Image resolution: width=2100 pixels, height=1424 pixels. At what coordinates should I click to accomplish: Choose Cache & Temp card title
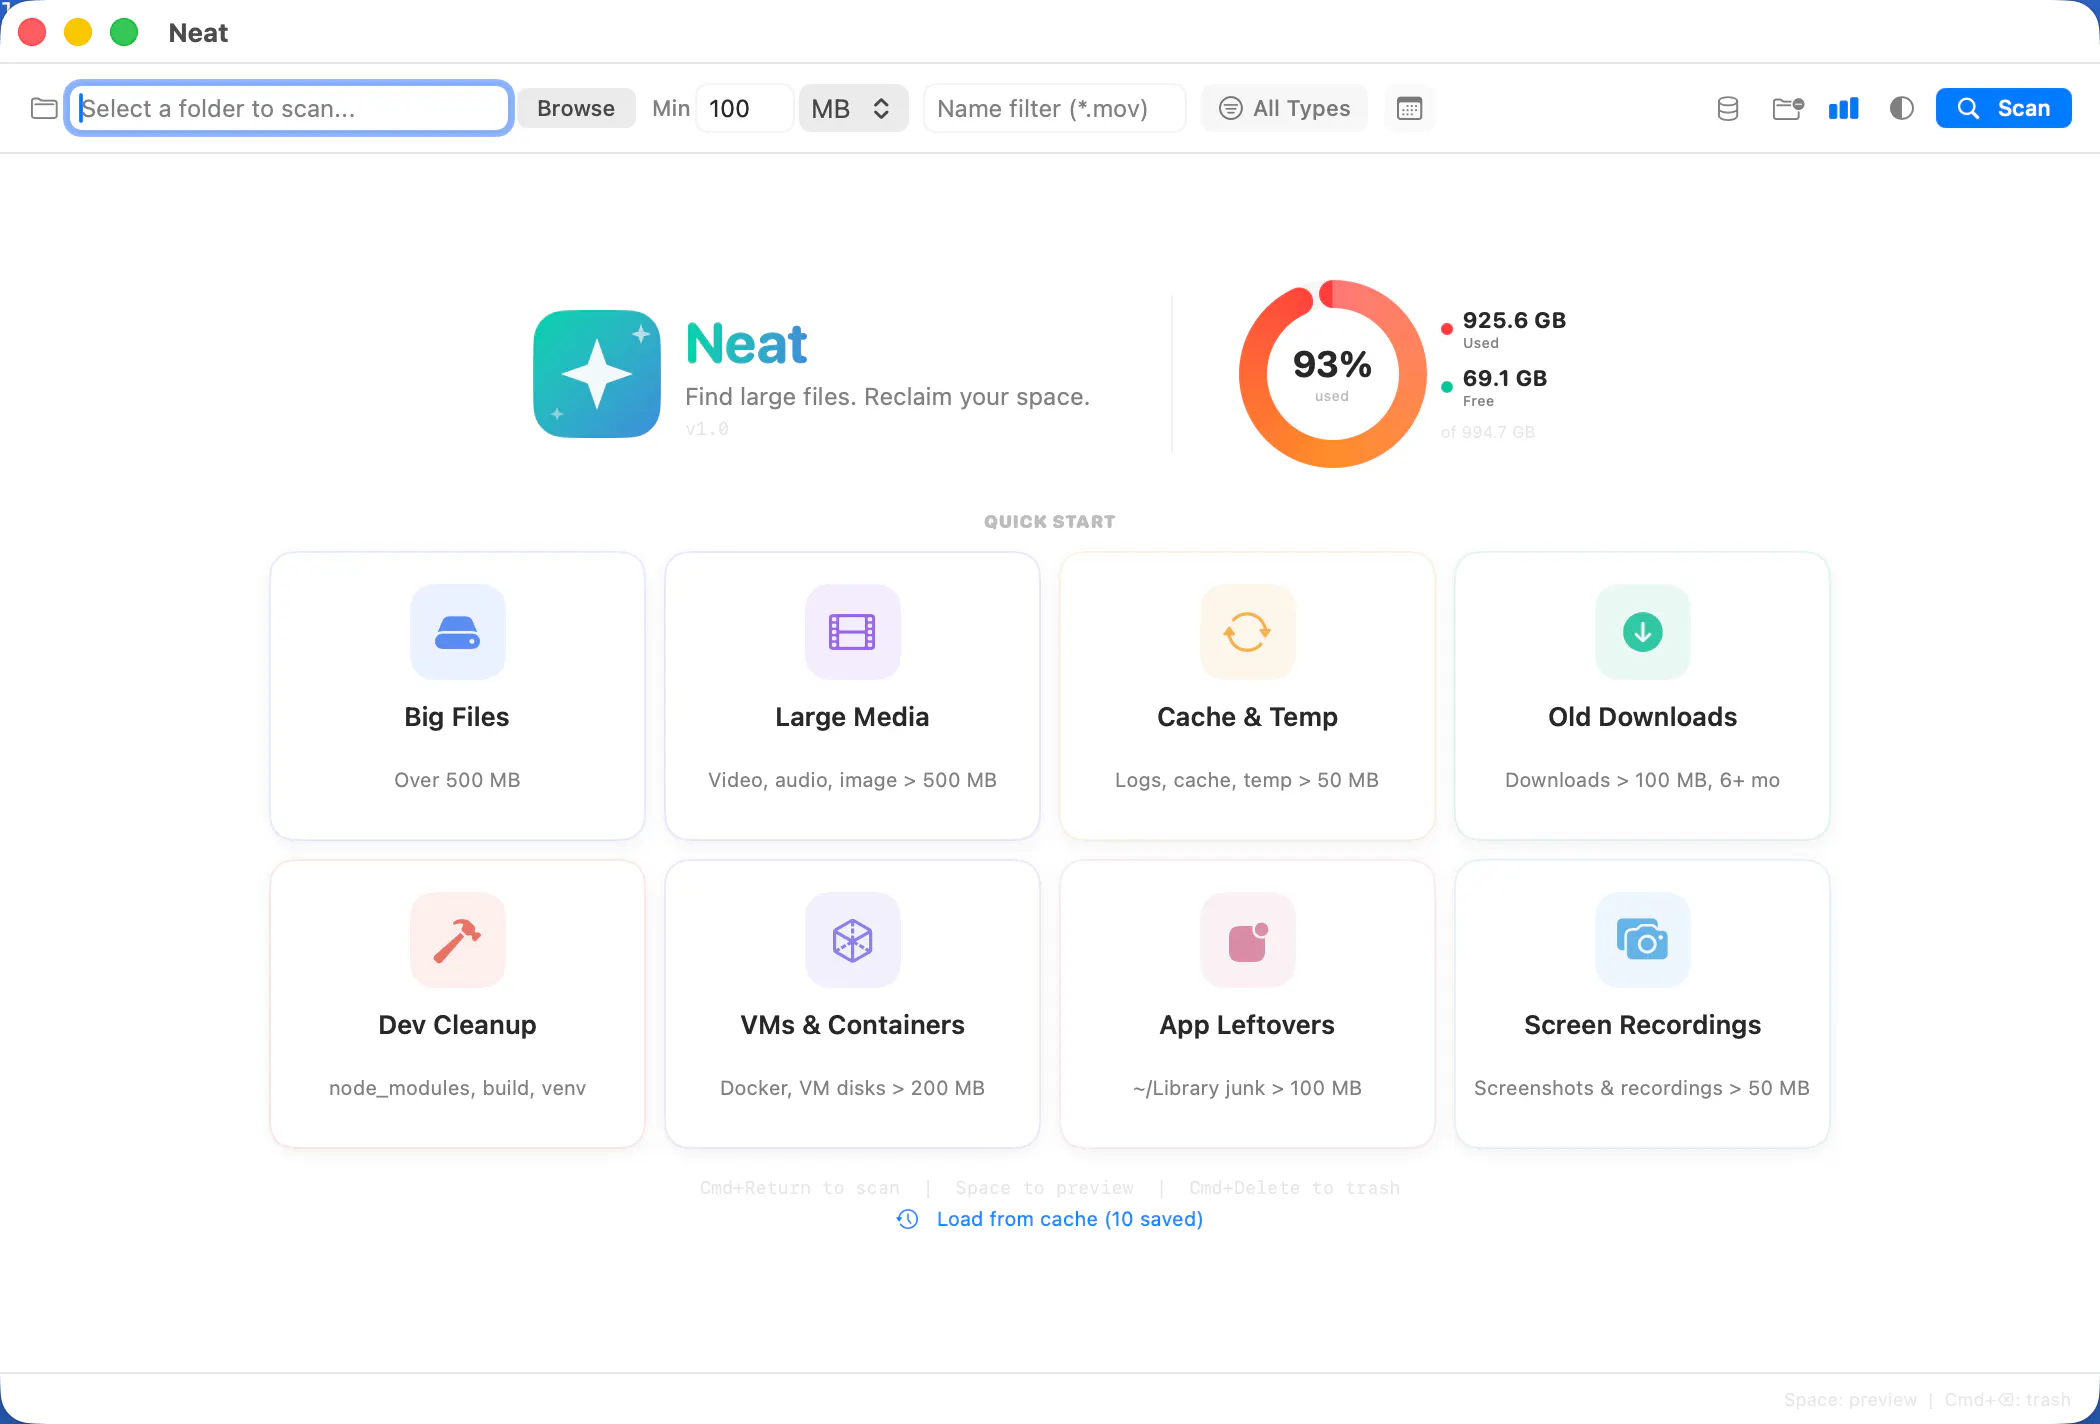coord(1247,717)
